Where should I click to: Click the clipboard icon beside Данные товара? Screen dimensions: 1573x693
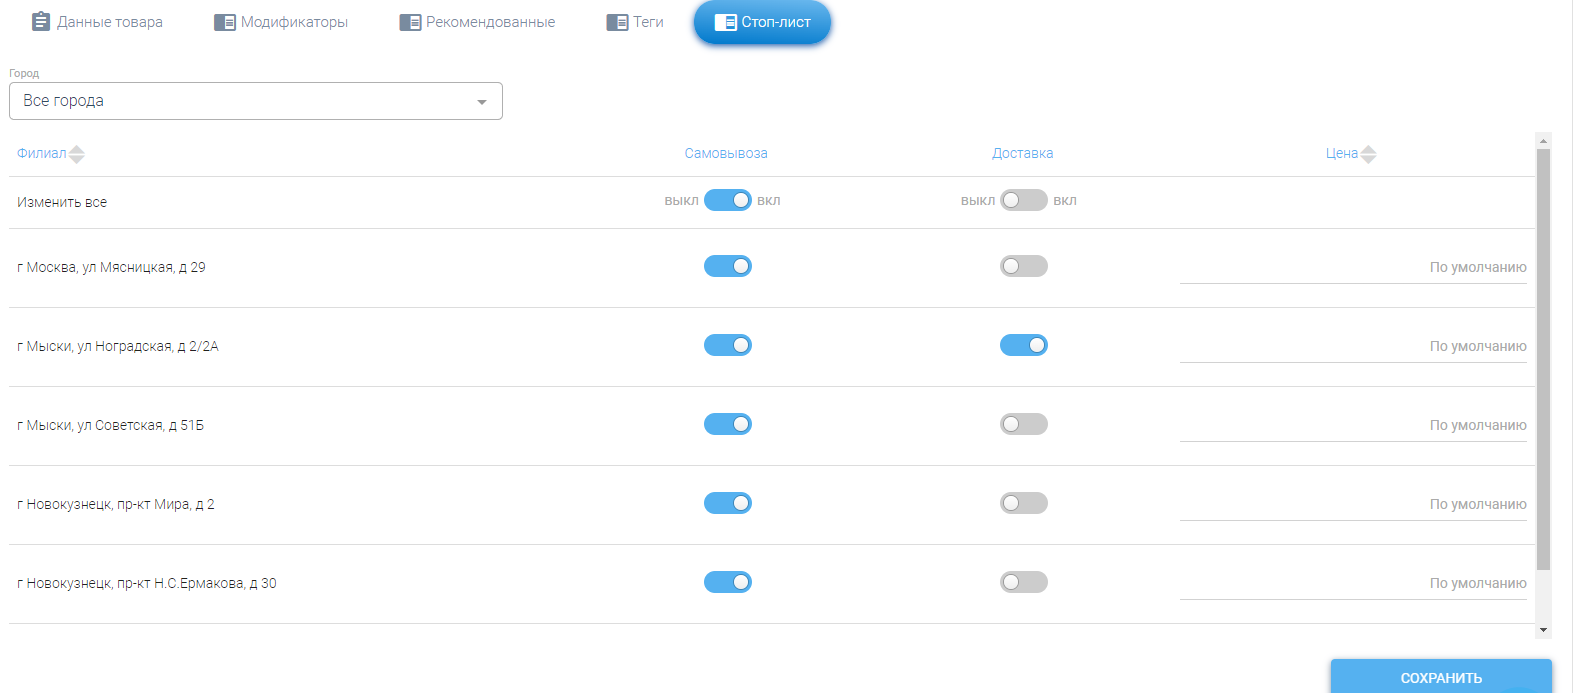(x=41, y=21)
